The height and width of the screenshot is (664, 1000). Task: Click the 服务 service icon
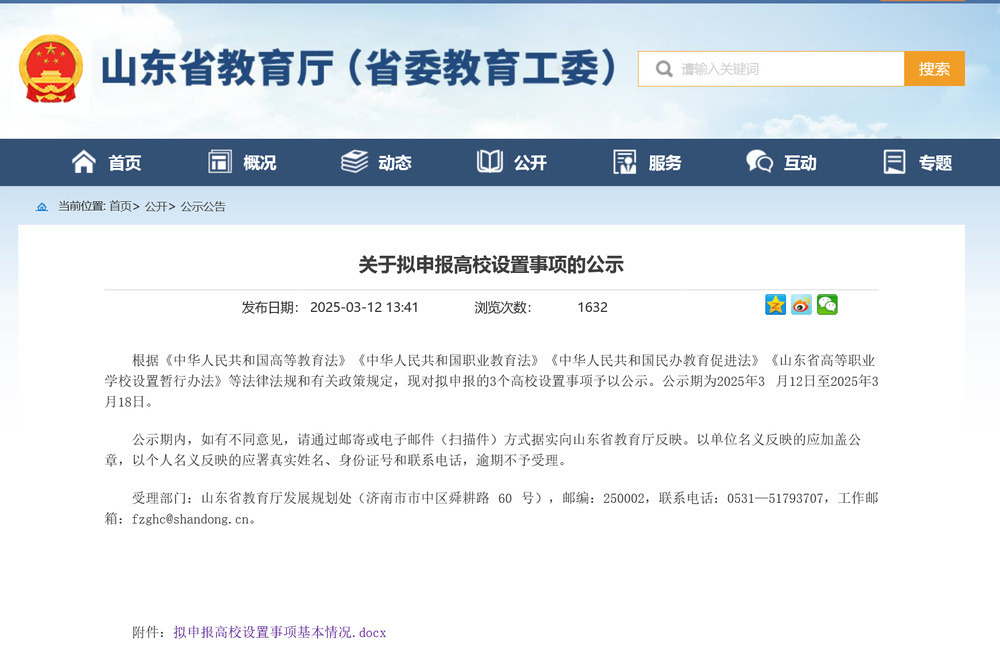[624, 162]
